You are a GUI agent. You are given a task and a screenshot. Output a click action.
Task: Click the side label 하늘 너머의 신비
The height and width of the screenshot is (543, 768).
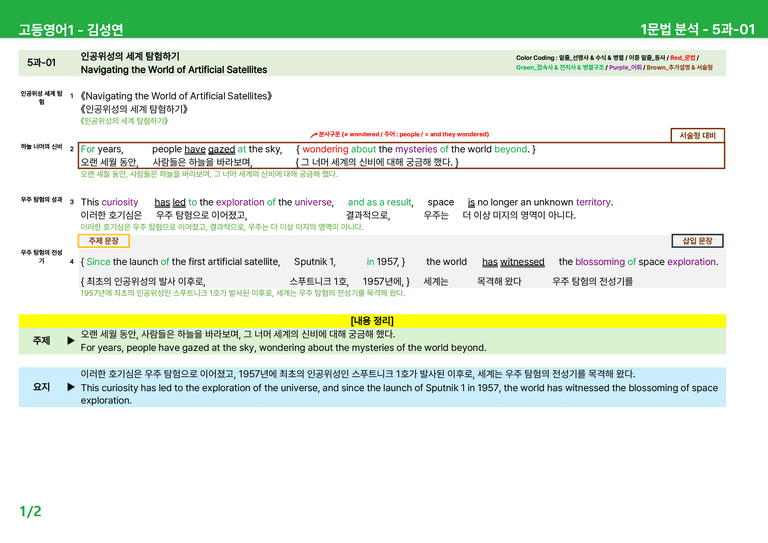click(42, 146)
